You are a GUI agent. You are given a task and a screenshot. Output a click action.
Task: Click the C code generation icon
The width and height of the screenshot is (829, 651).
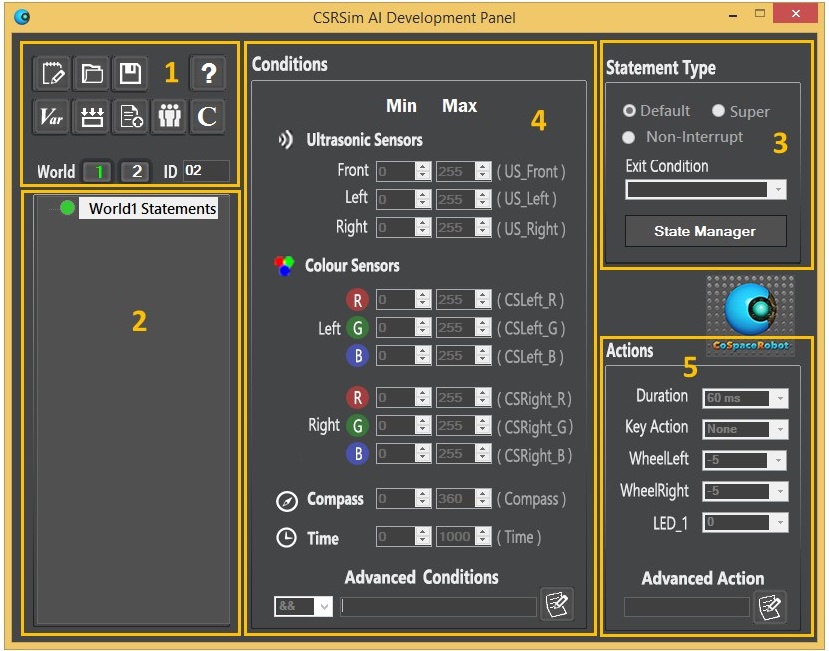click(x=208, y=117)
